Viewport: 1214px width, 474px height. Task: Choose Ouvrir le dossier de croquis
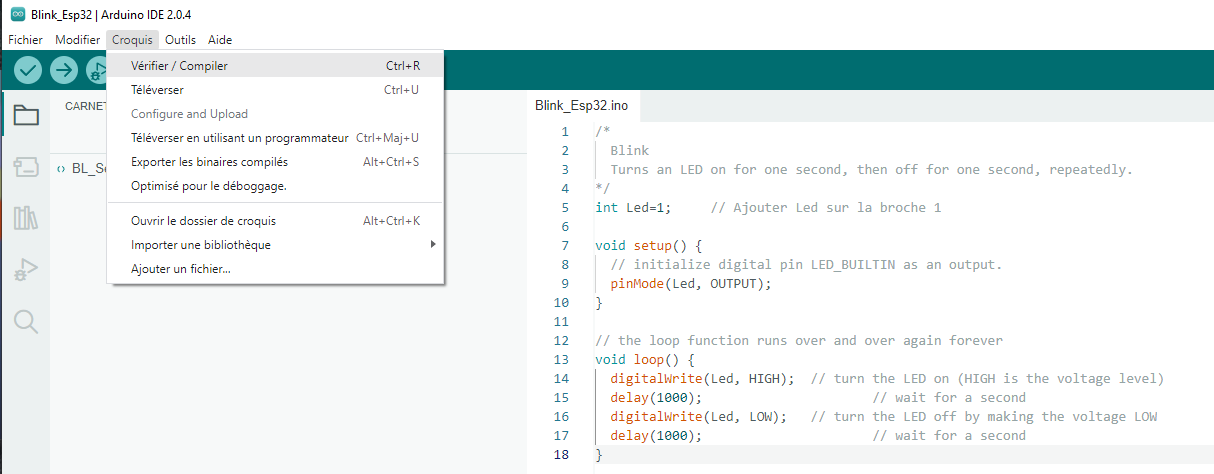tap(276, 221)
